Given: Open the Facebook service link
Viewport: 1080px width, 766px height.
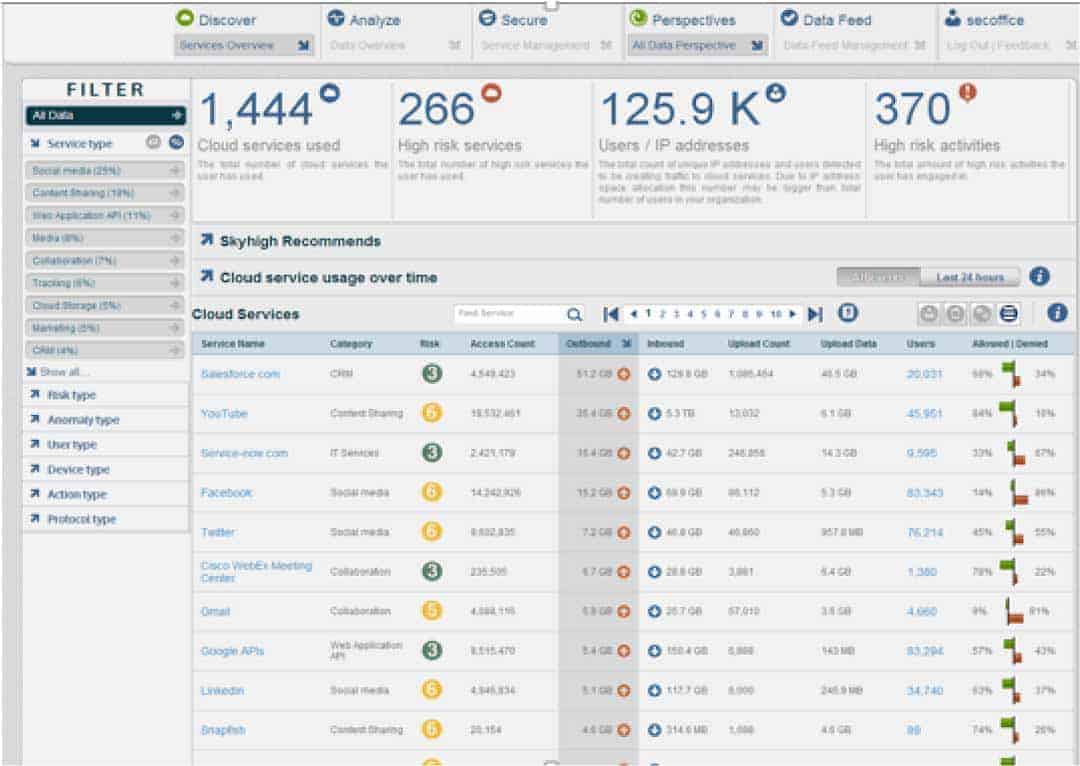Looking at the screenshot, I should click(226, 493).
